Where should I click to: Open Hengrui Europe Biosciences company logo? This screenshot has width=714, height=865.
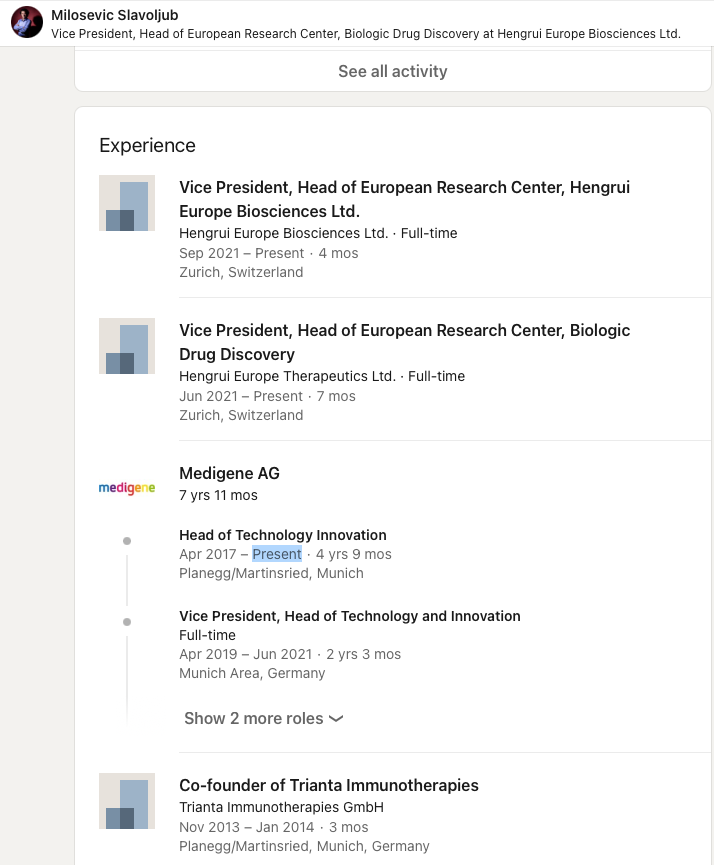click(127, 203)
